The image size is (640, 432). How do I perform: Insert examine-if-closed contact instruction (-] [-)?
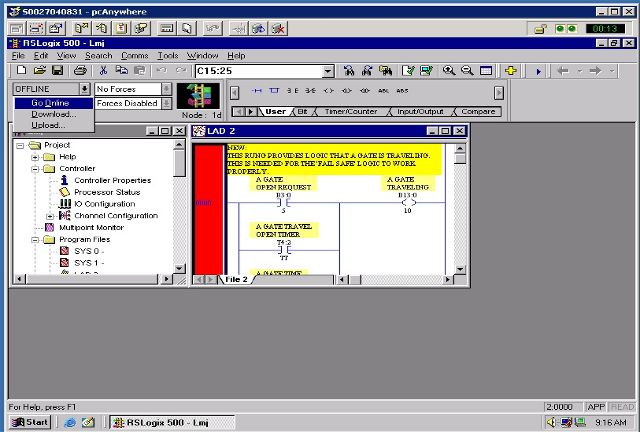(292, 91)
